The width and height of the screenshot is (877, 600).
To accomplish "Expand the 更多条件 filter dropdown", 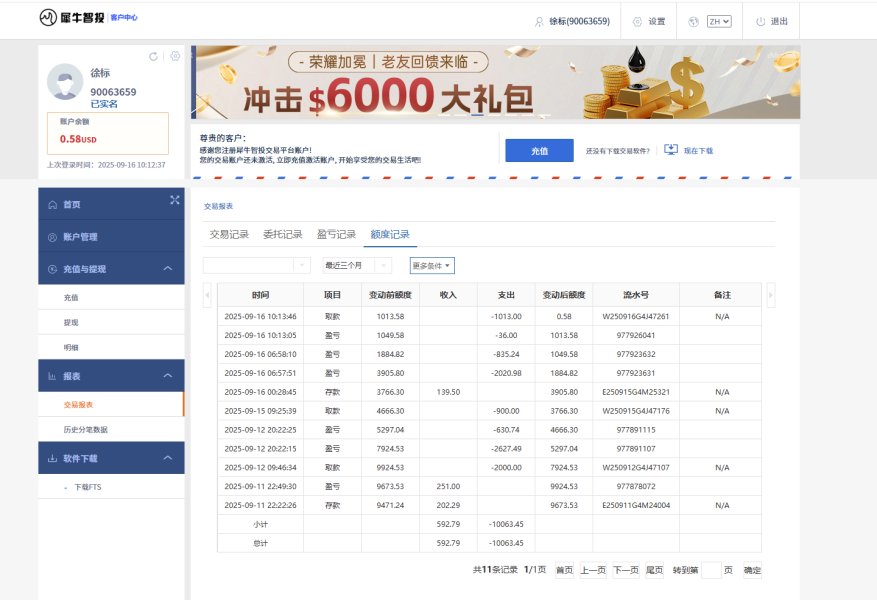I will coord(432,266).
